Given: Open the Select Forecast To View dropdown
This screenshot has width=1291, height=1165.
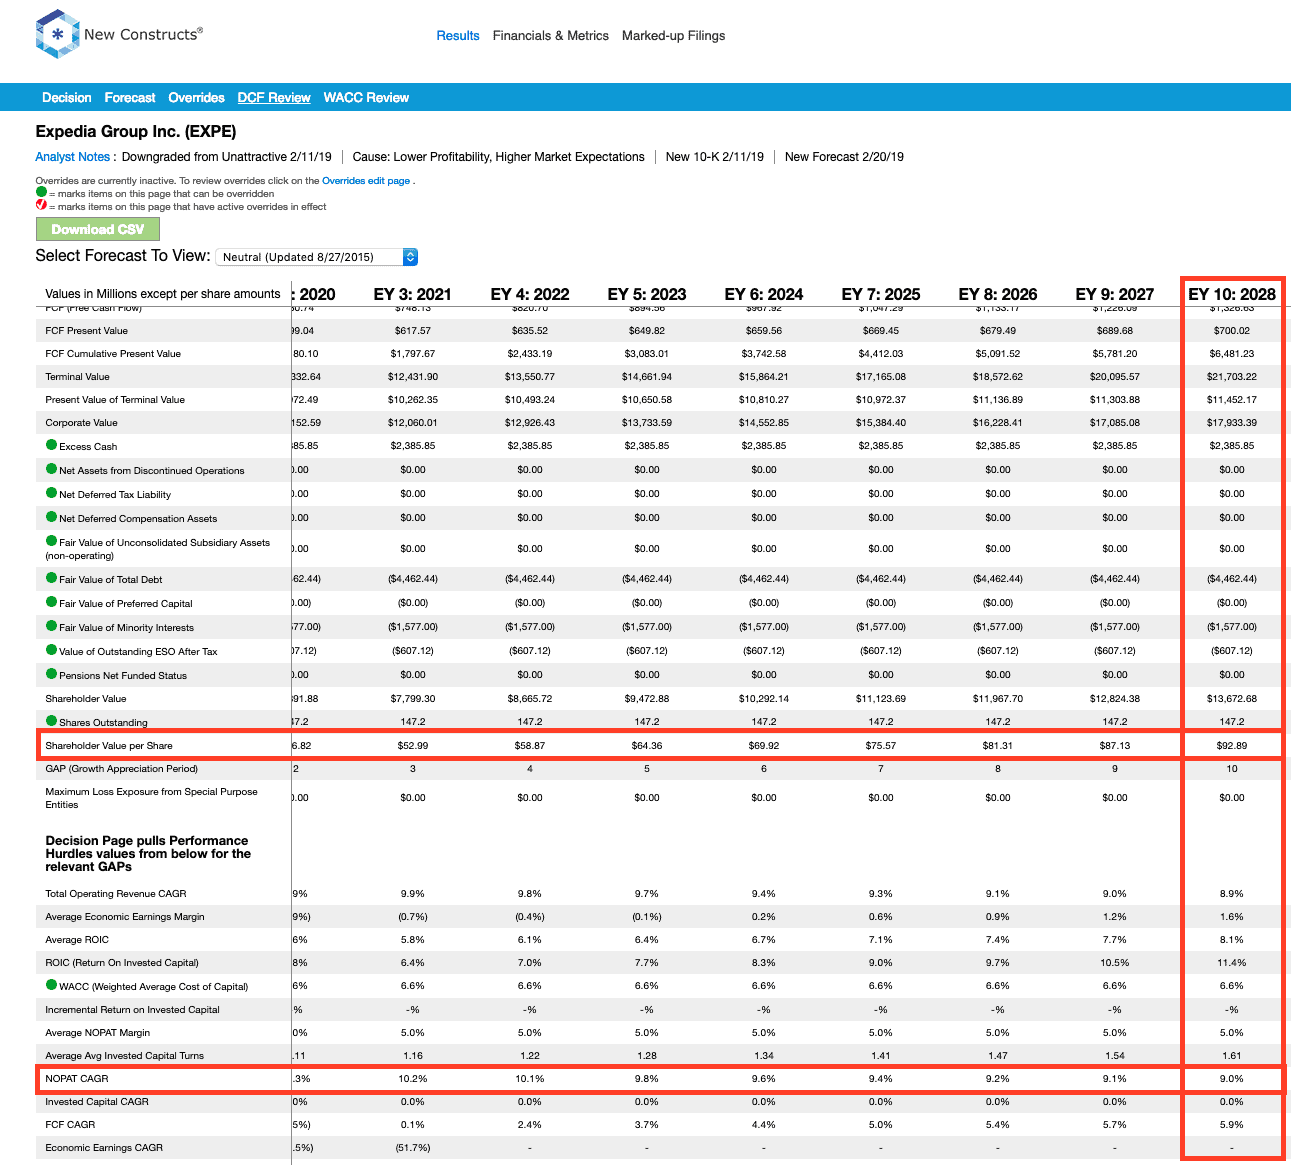Looking at the screenshot, I should click(x=316, y=257).
